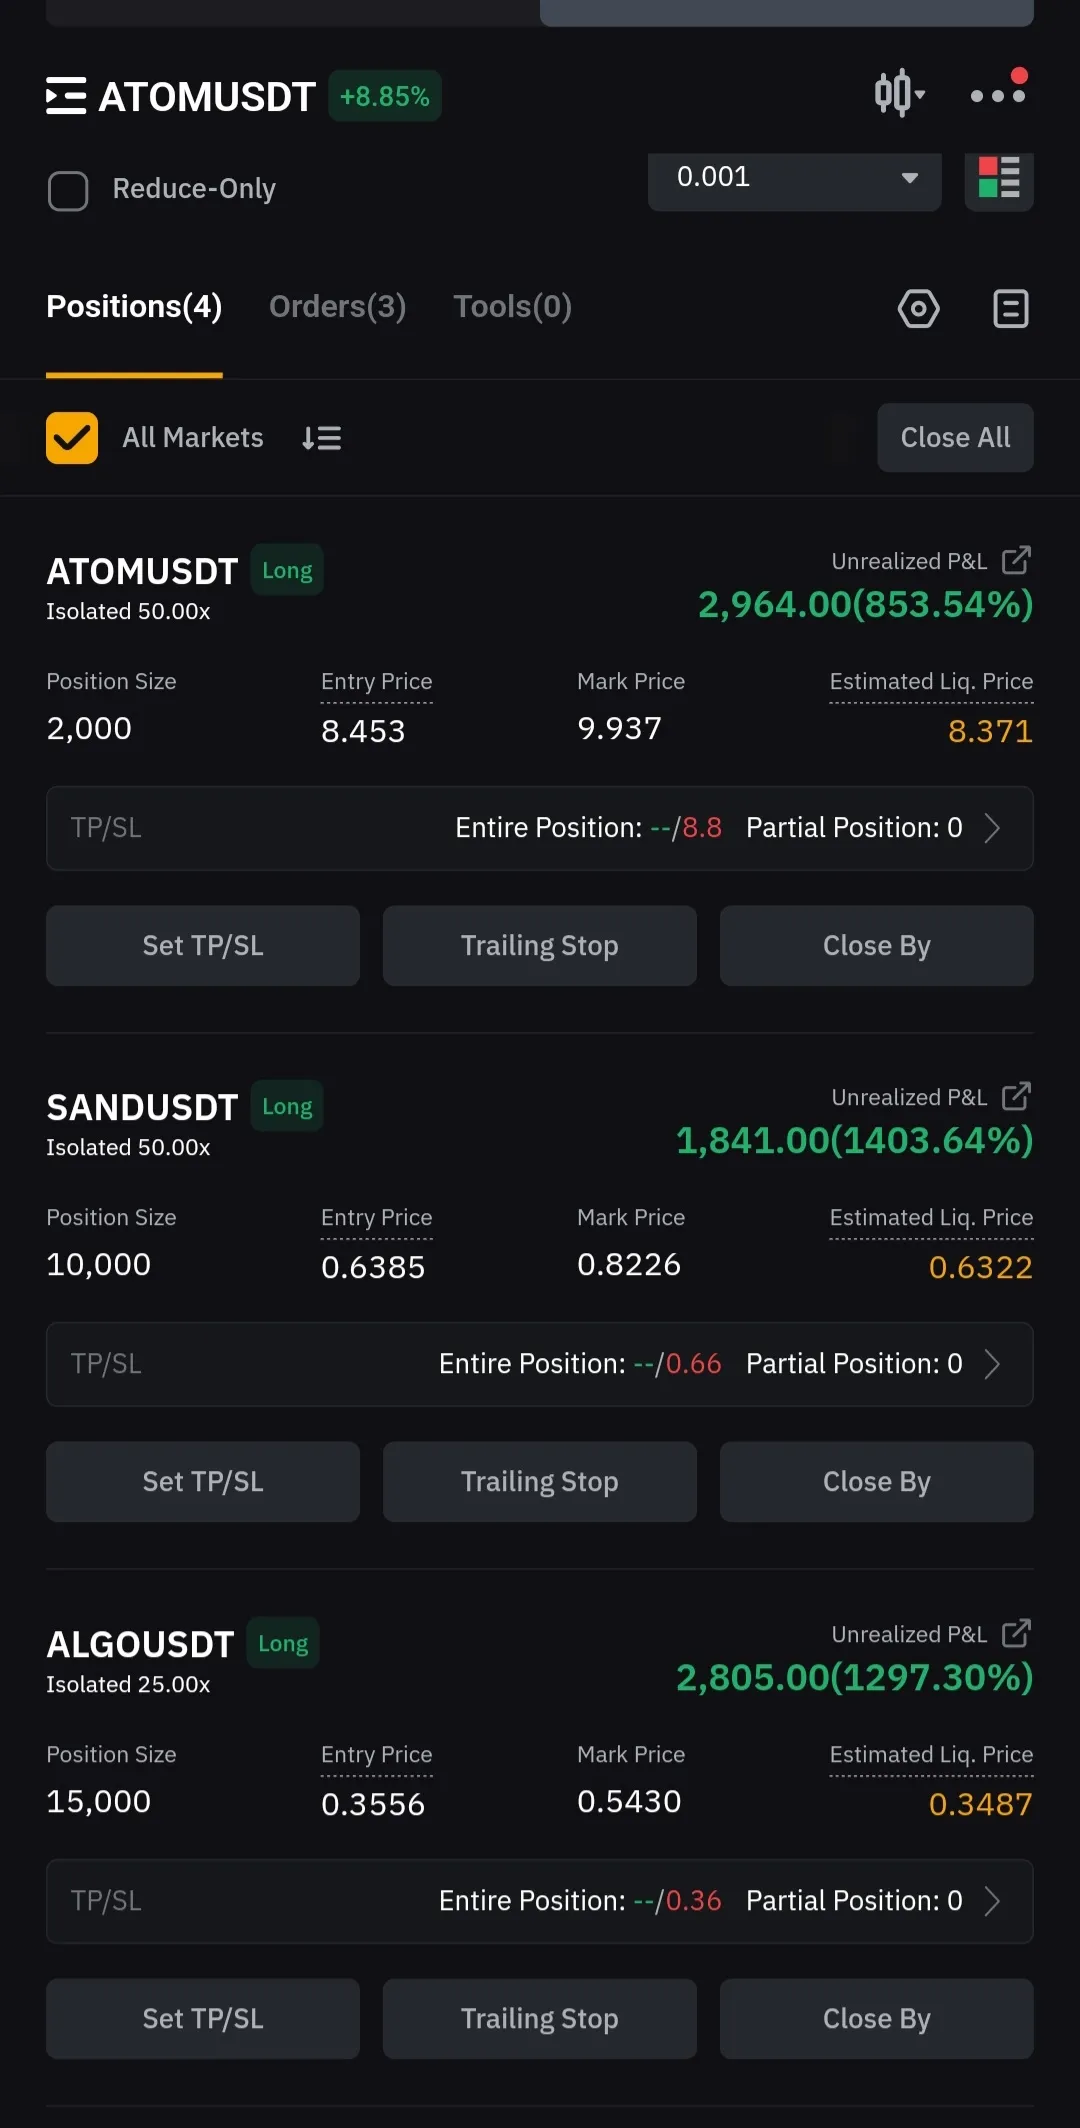Screen dimensions: 1080x2128
Task: Share SANDUSDT unrealized P&L
Action: coord(1016,1096)
